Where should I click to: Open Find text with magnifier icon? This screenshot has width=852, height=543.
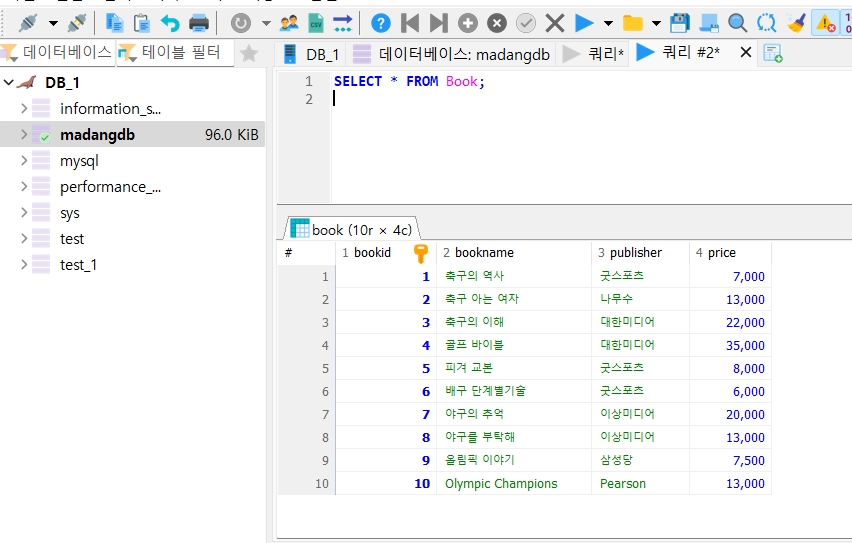737,23
